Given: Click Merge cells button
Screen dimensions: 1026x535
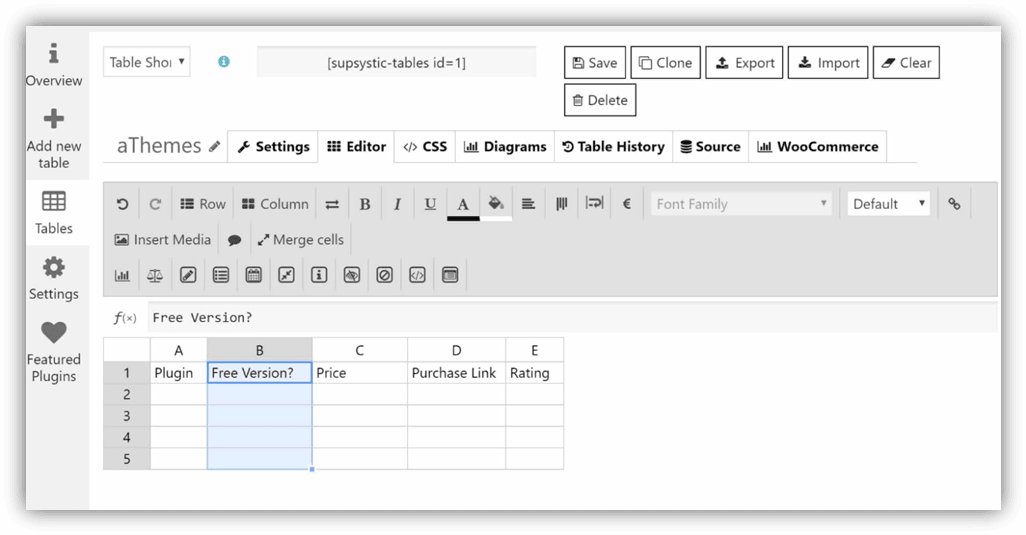Looking at the screenshot, I should tap(300, 240).
